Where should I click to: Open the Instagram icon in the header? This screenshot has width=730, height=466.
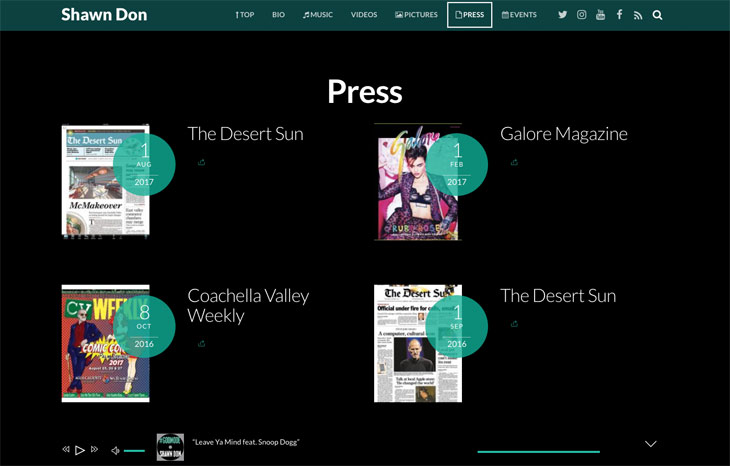(x=581, y=14)
